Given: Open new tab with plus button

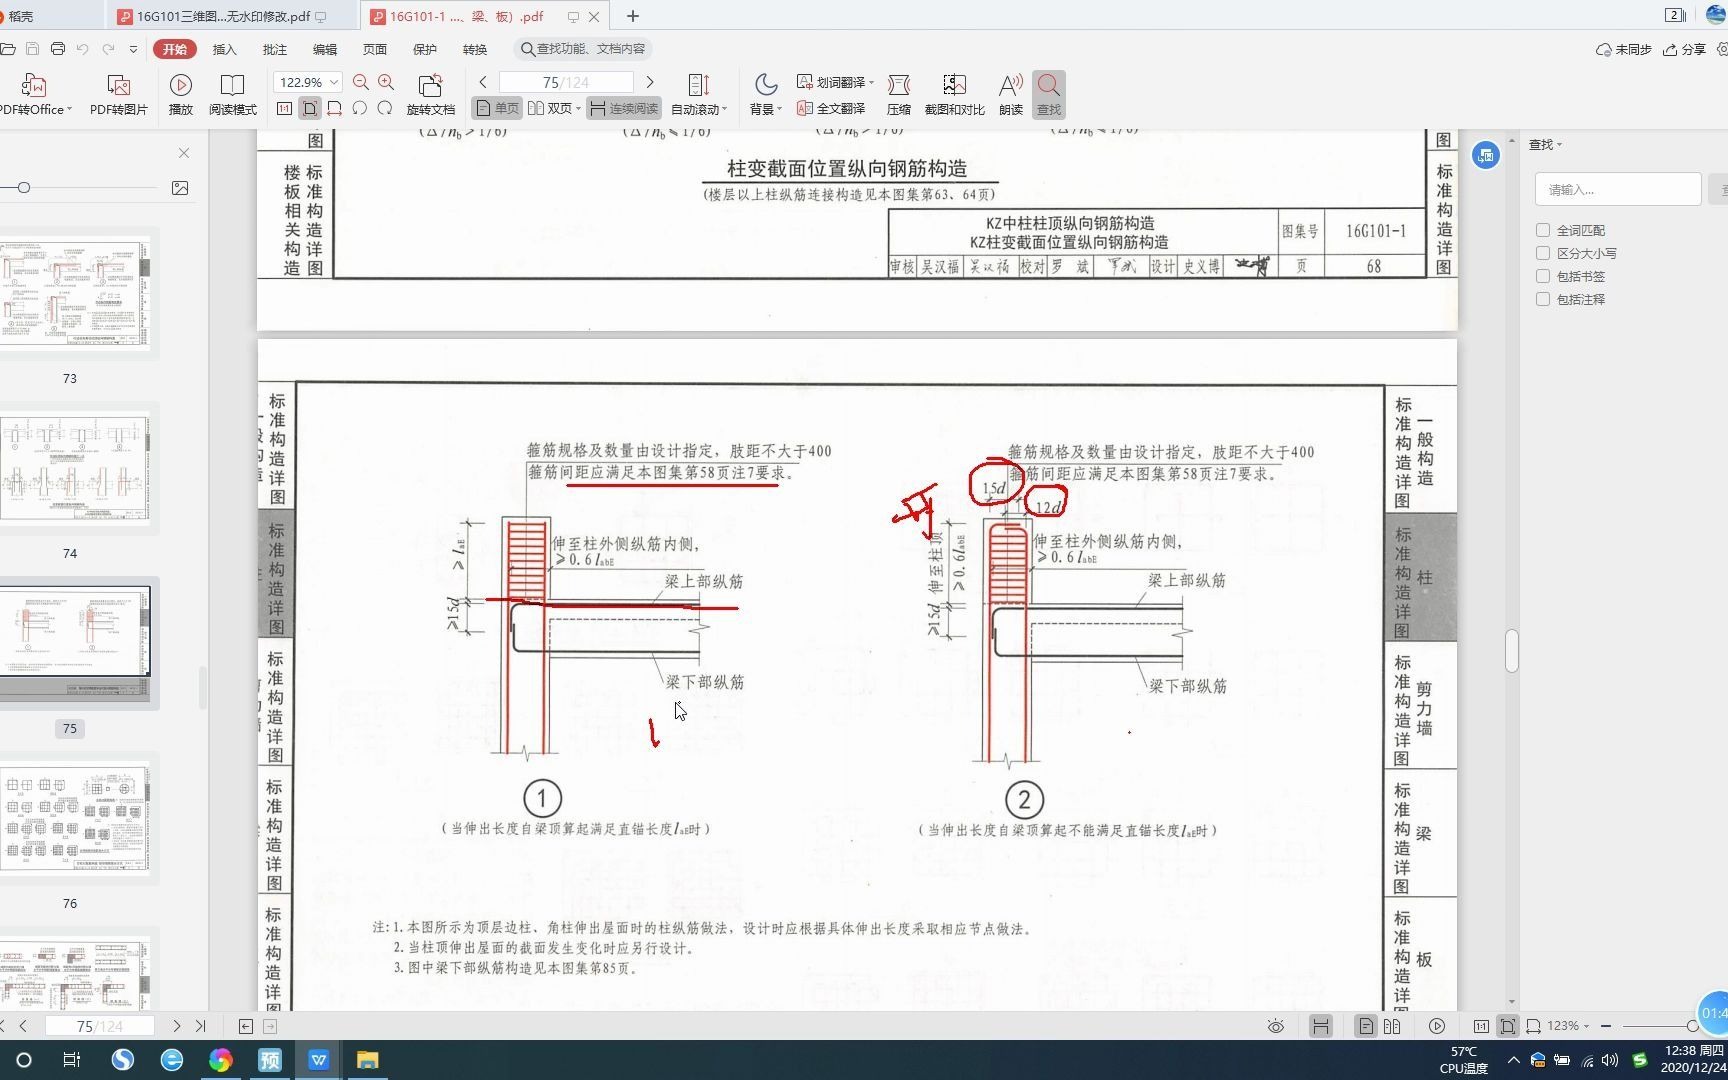Looking at the screenshot, I should coord(632,16).
